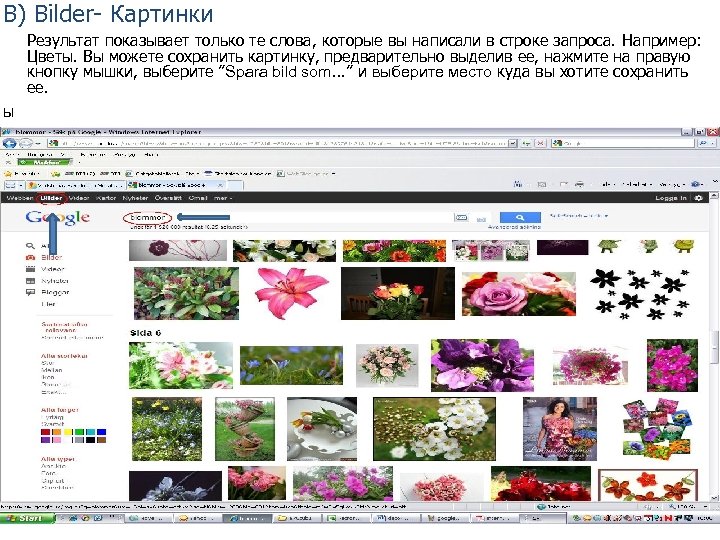Click the IE print icon in command bar
Image resolution: width=720 pixels, height=540 pixels.
(579, 185)
